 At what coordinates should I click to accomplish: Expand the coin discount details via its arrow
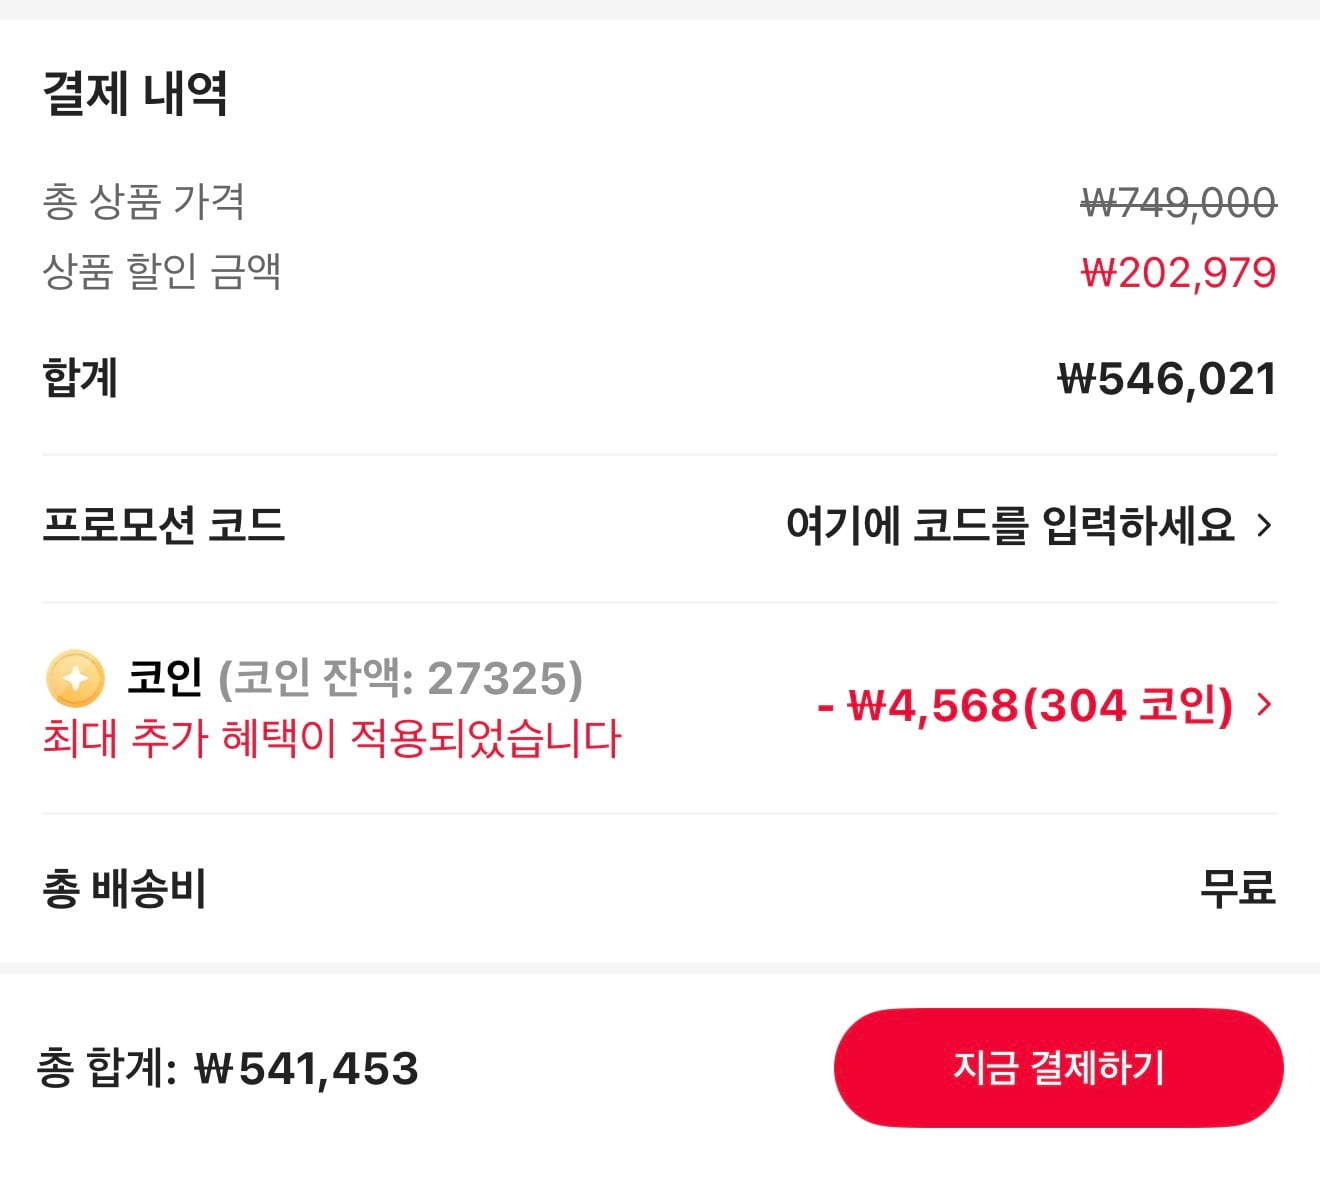tap(1265, 705)
